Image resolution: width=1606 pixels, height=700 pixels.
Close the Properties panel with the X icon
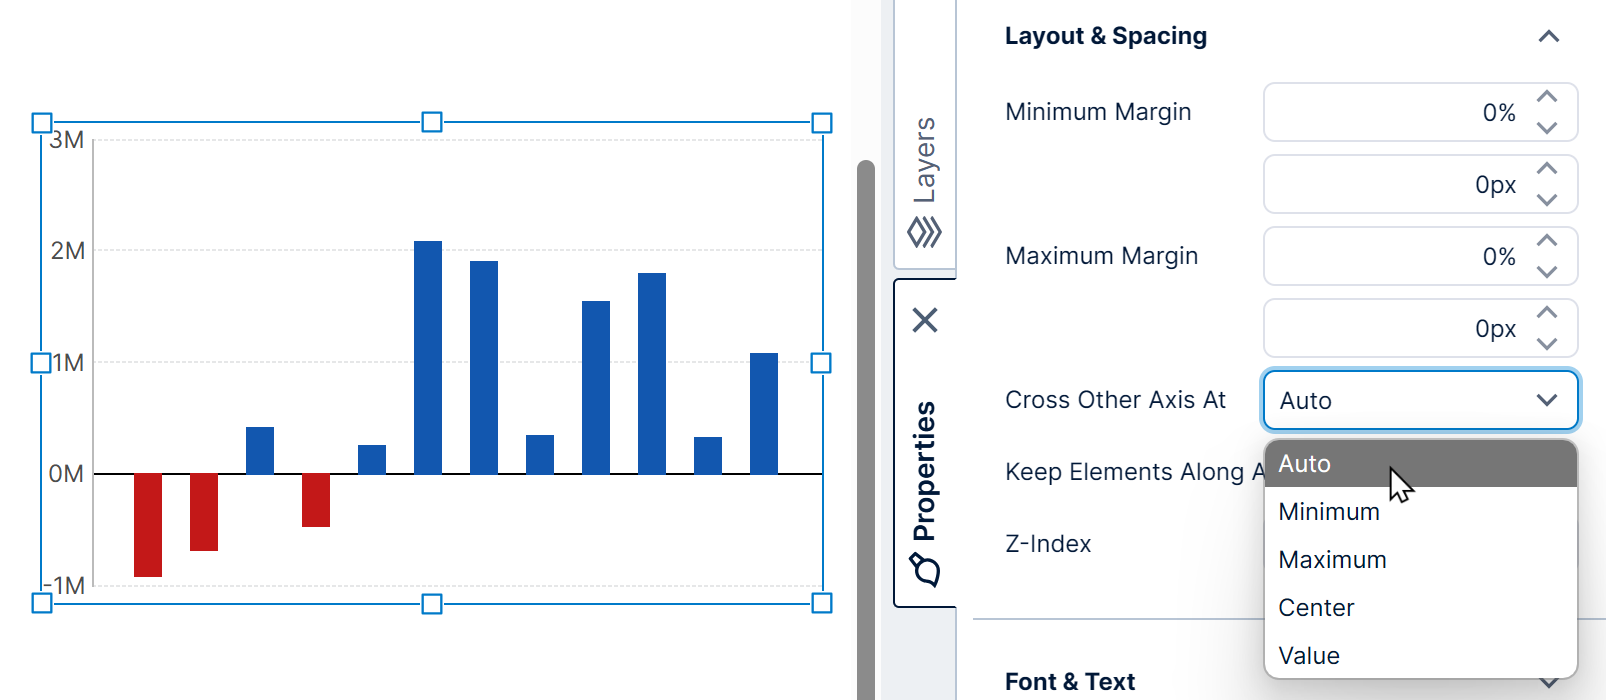click(925, 321)
